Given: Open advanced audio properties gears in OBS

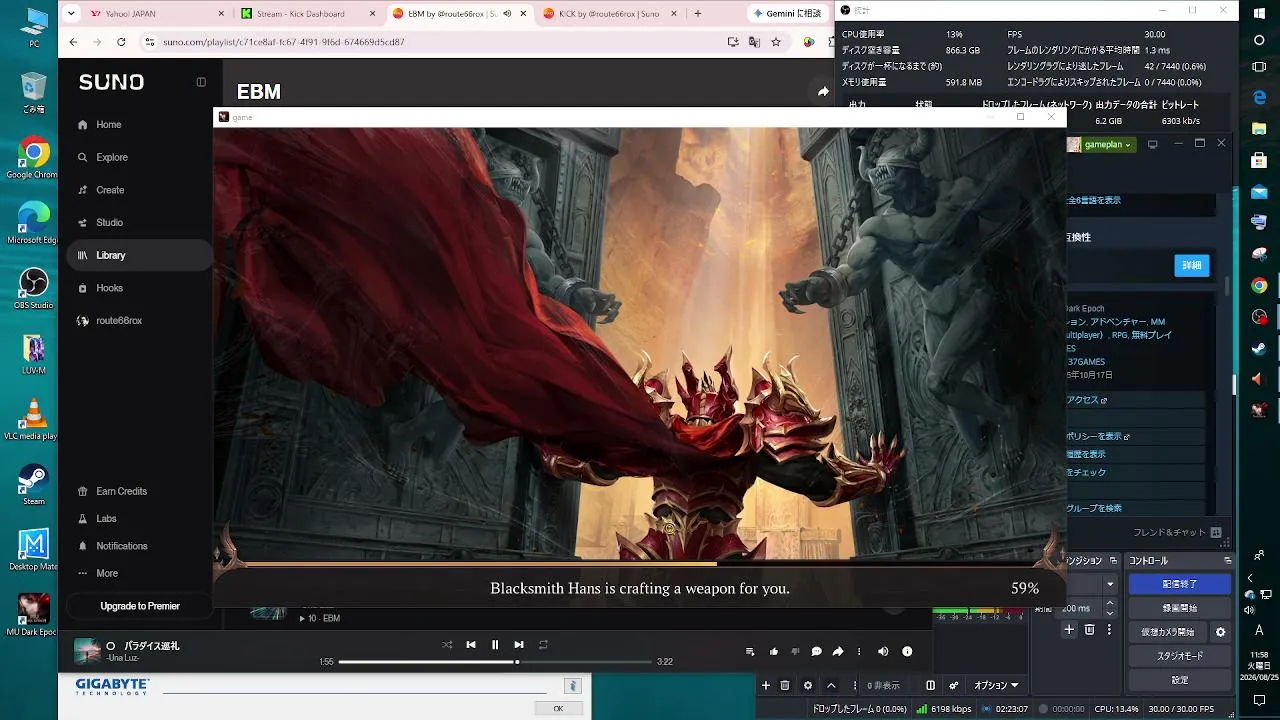Looking at the screenshot, I should [954, 686].
